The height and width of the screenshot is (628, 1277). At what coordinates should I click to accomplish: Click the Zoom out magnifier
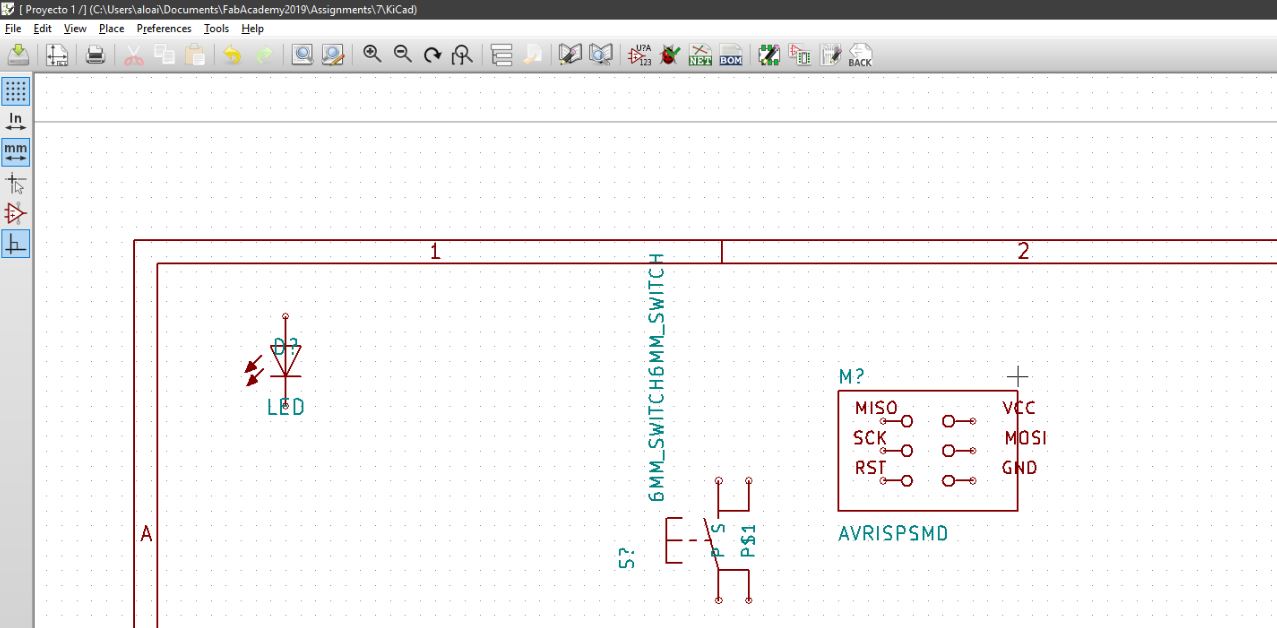(x=402, y=55)
